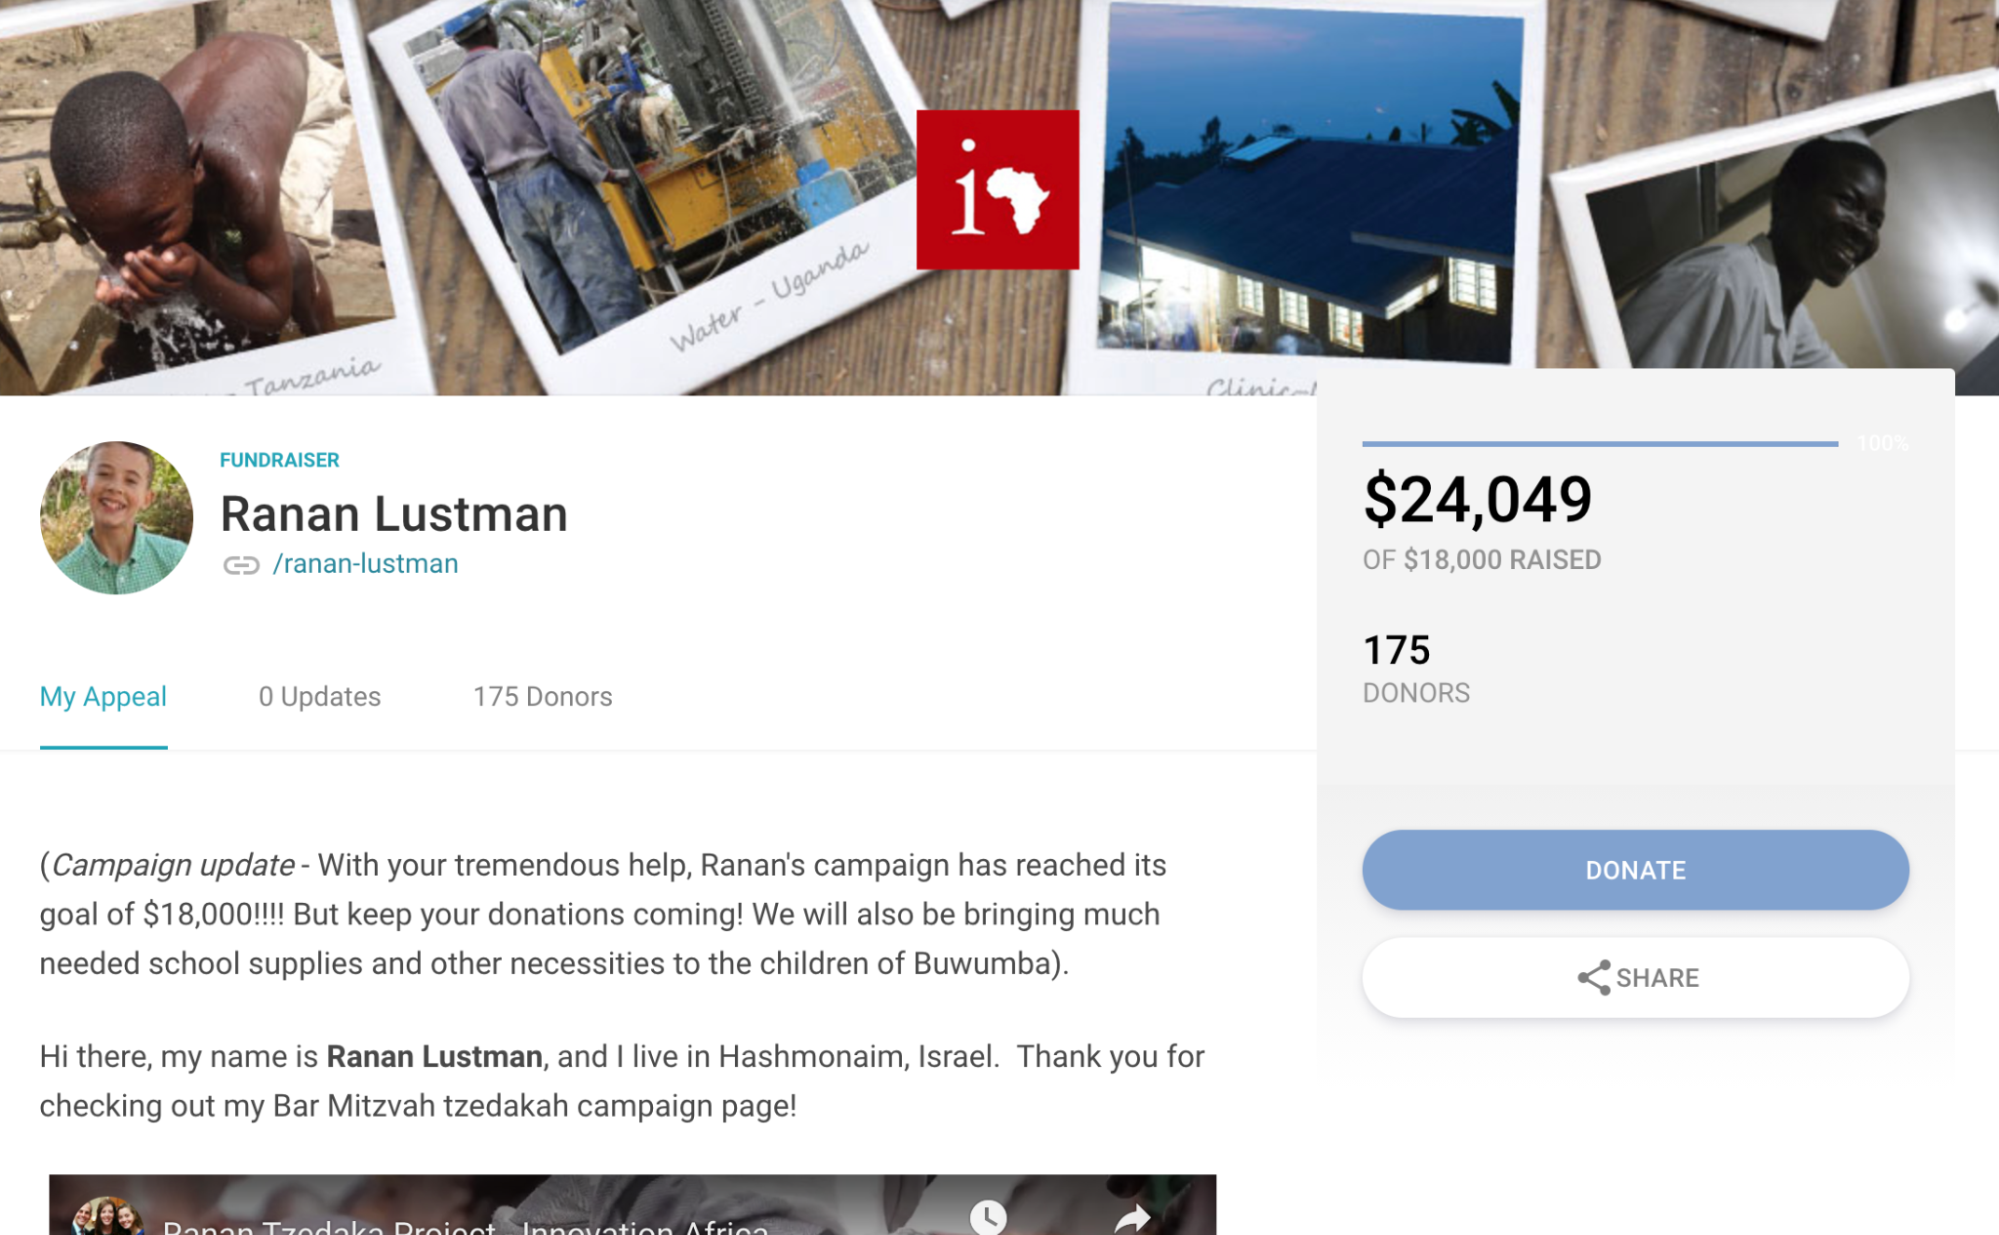Click the Ranan Tzedaka Project video title
This screenshot has height=1235, width=1999.
465,1225
